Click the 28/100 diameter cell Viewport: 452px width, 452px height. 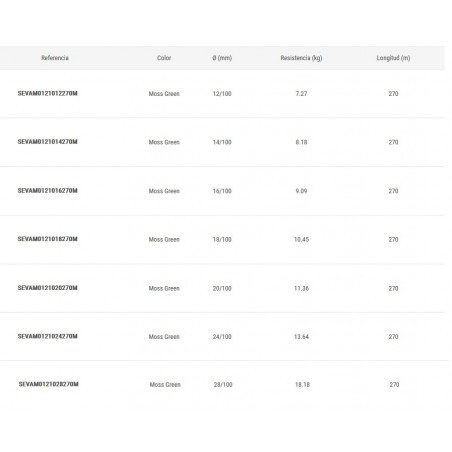[223, 385]
